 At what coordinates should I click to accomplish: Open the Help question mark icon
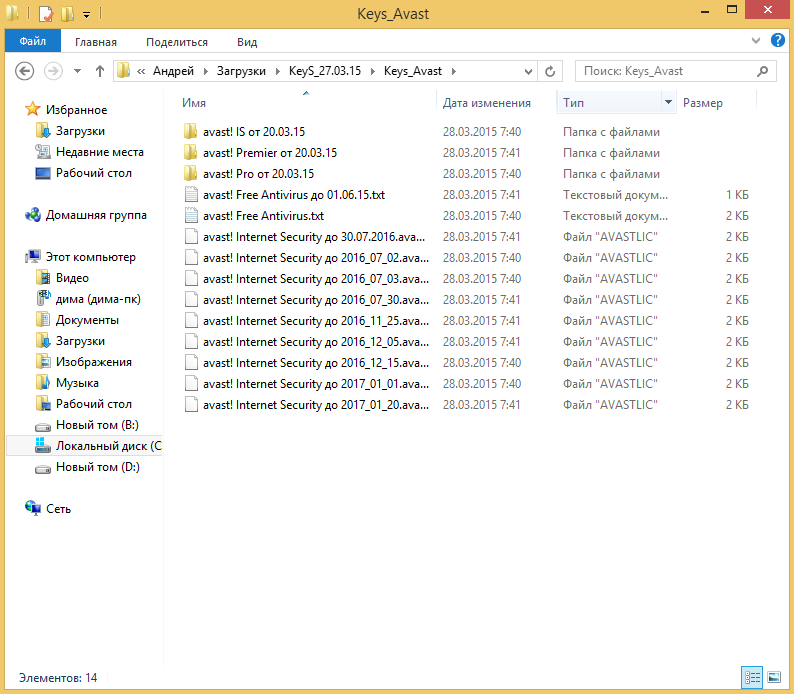click(x=778, y=40)
